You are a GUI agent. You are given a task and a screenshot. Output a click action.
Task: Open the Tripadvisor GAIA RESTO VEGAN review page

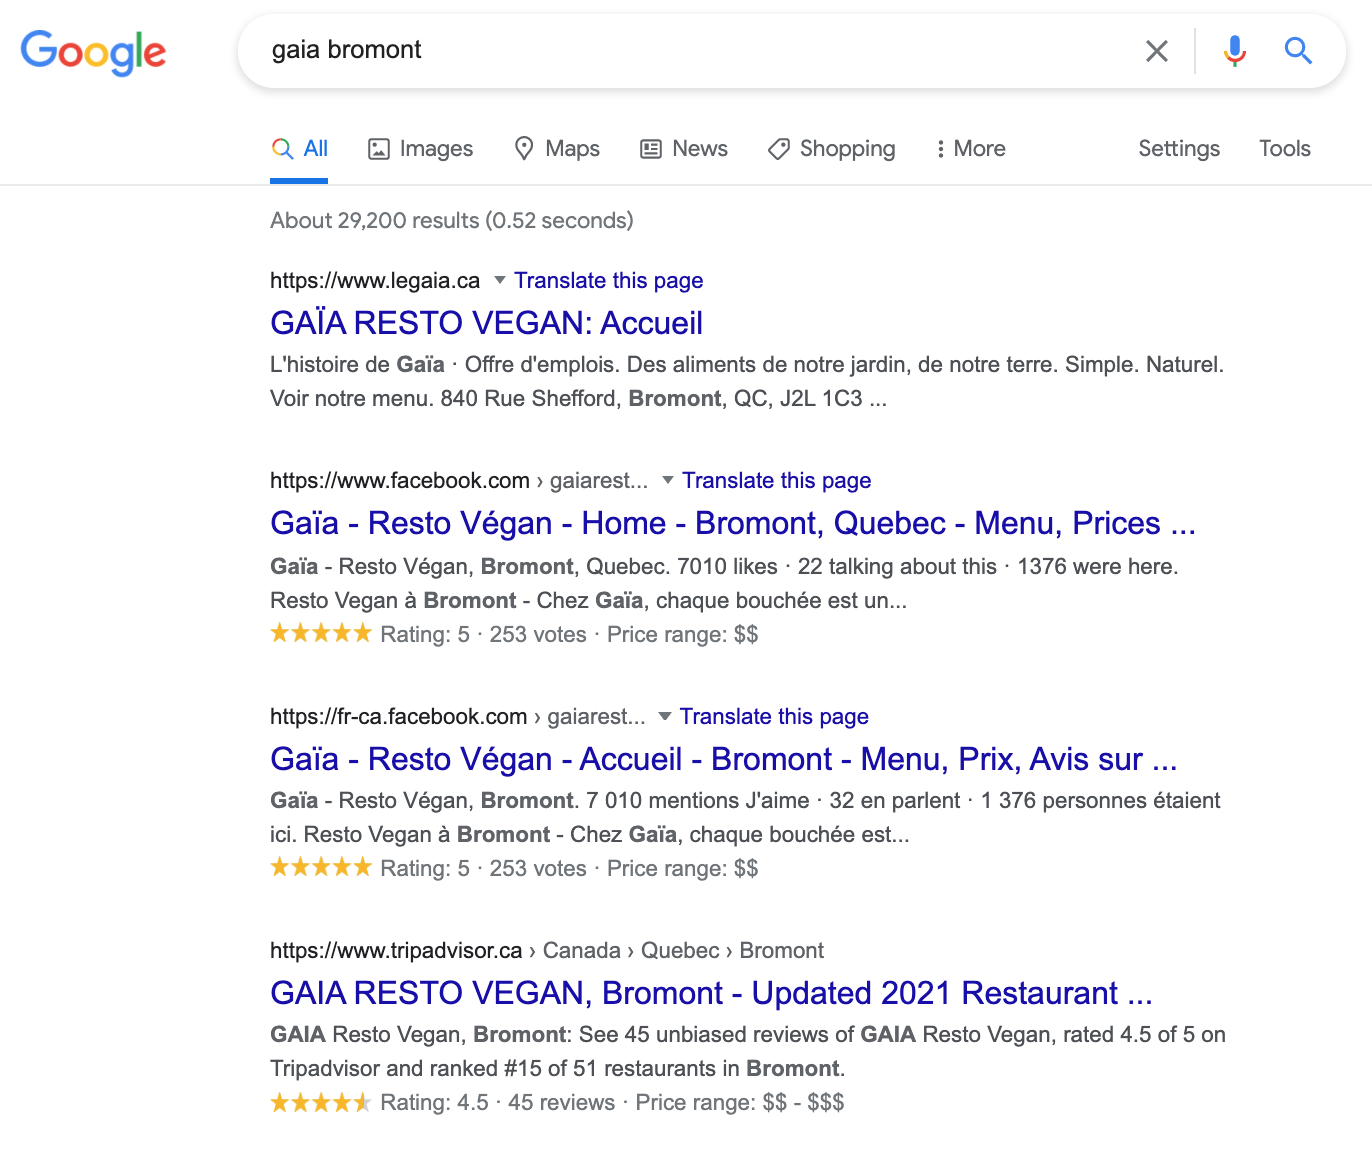pyautogui.click(x=711, y=992)
